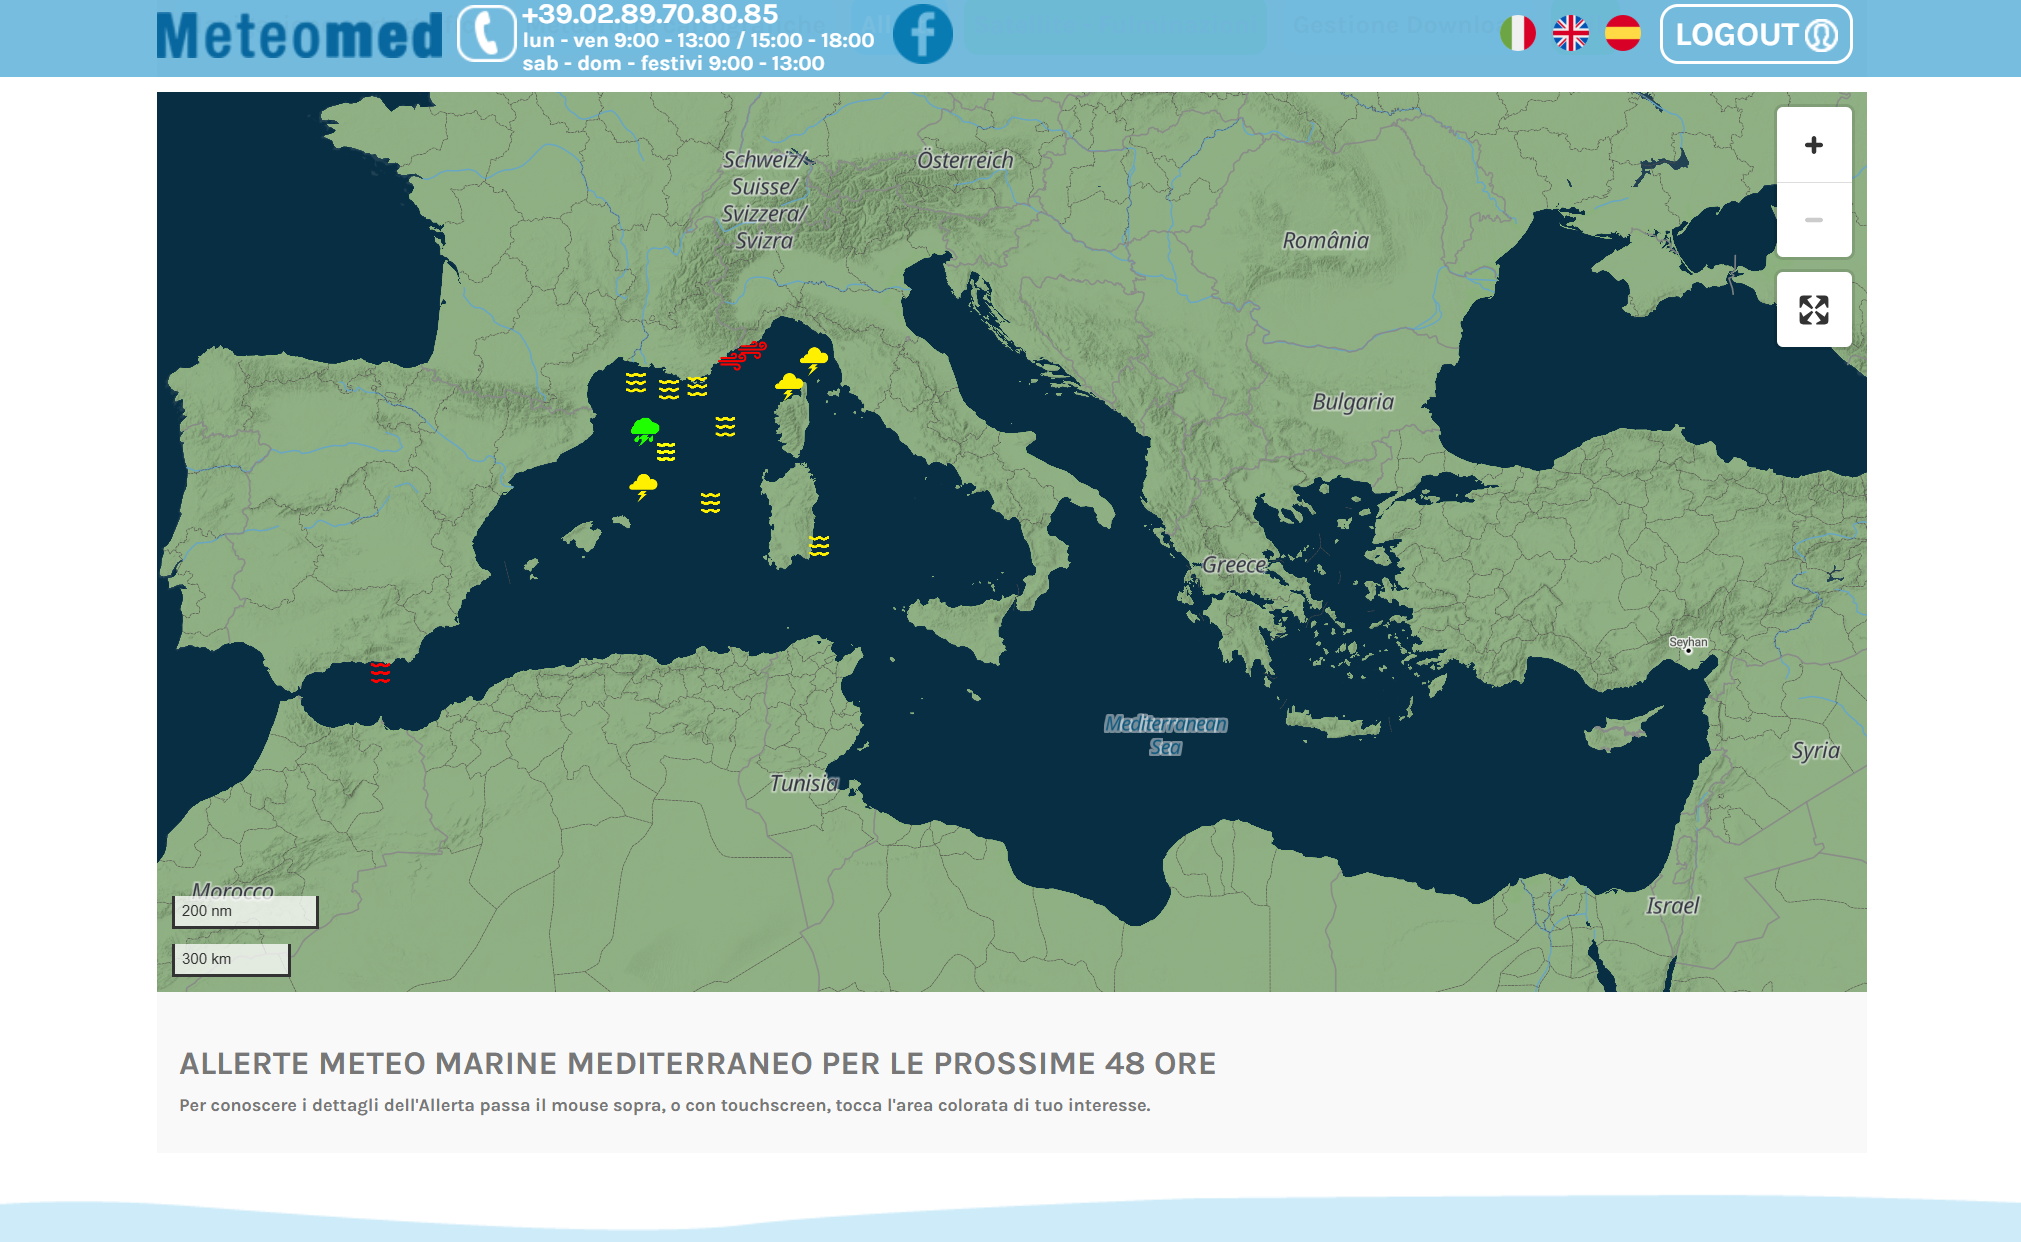This screenshot has height=1242, width=2021.
Task: Zoom in the map with plus button
Action: point(1813,146)
